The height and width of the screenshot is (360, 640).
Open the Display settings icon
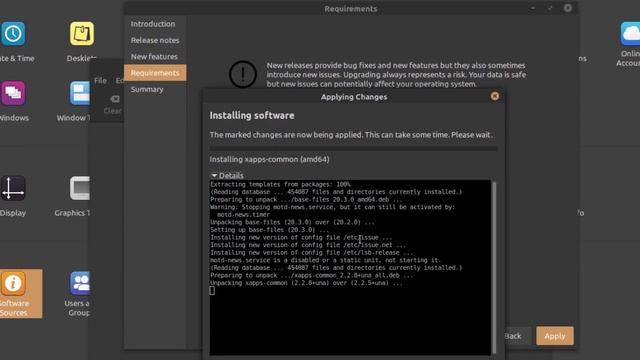(x=13, y=188)
